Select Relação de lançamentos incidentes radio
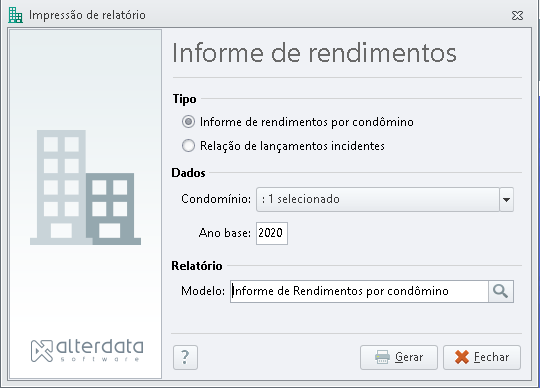The height and width of the screenshot is (388, 541). click(x=188, y=146)
